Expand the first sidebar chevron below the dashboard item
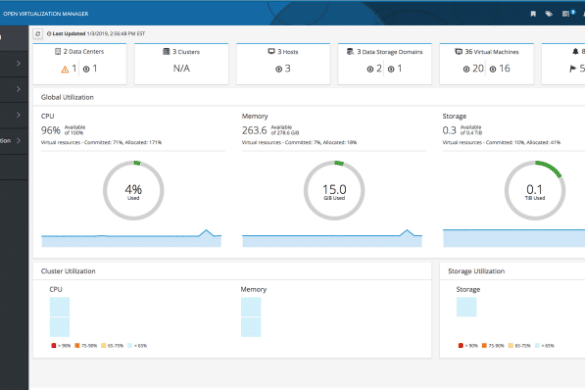The height and width of the screenshot is (390, 585). click(x=18, y=63)
